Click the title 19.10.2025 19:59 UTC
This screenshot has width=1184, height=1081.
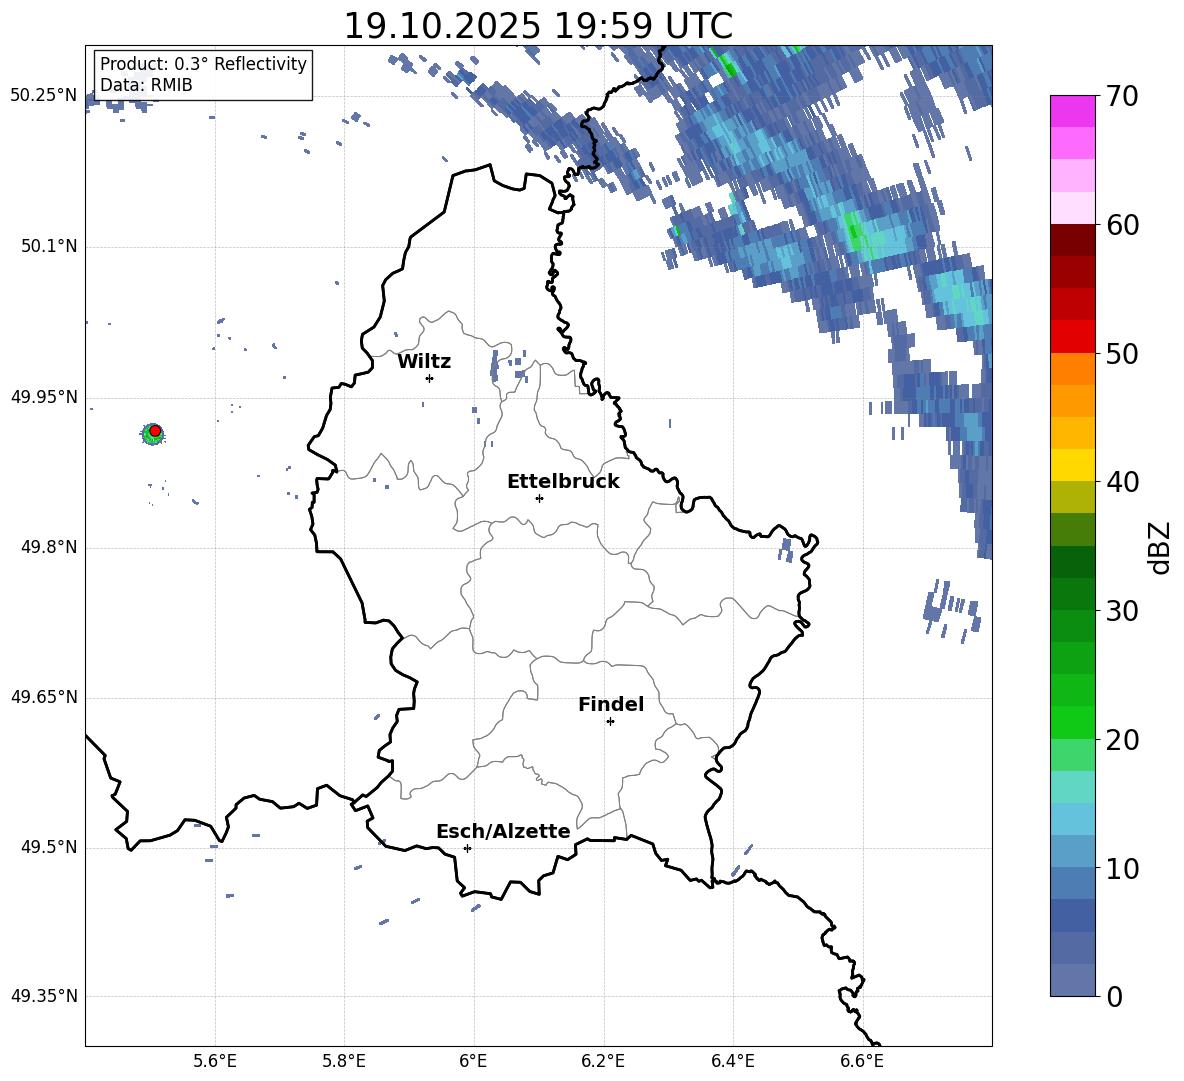538,26
